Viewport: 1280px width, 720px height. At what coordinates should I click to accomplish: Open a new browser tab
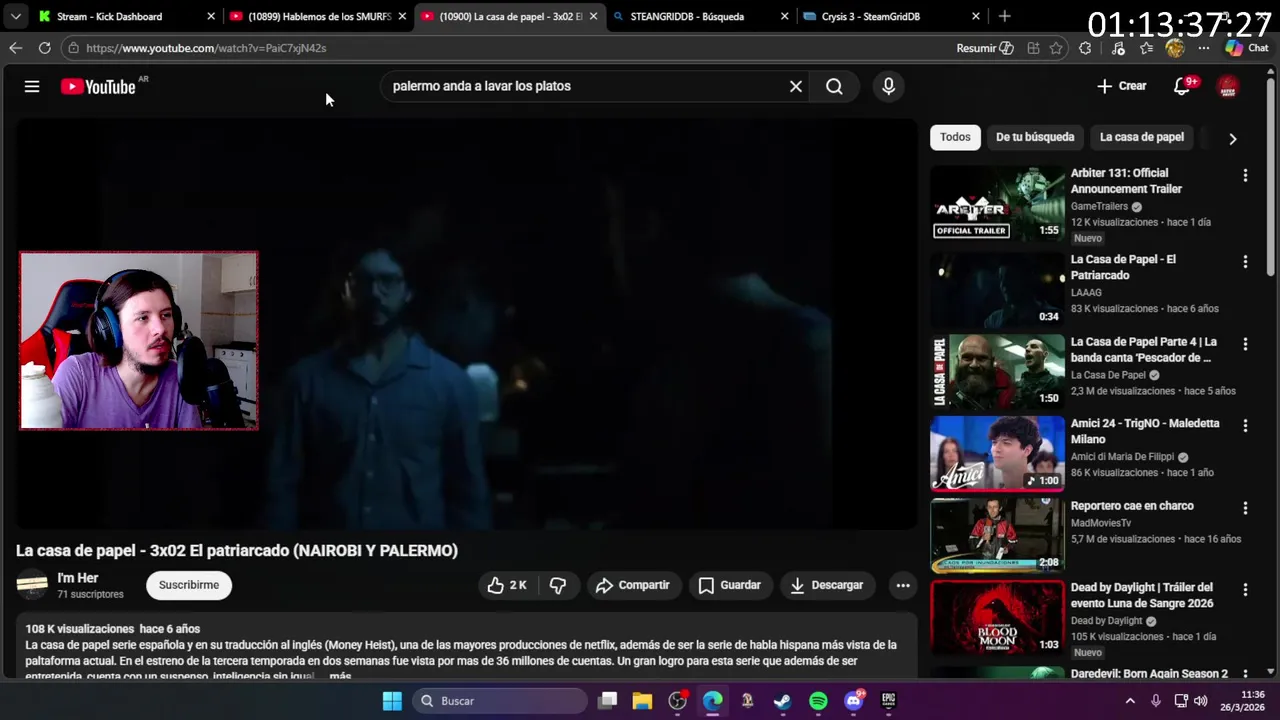pyautogui.click(x=1004, y=16)
